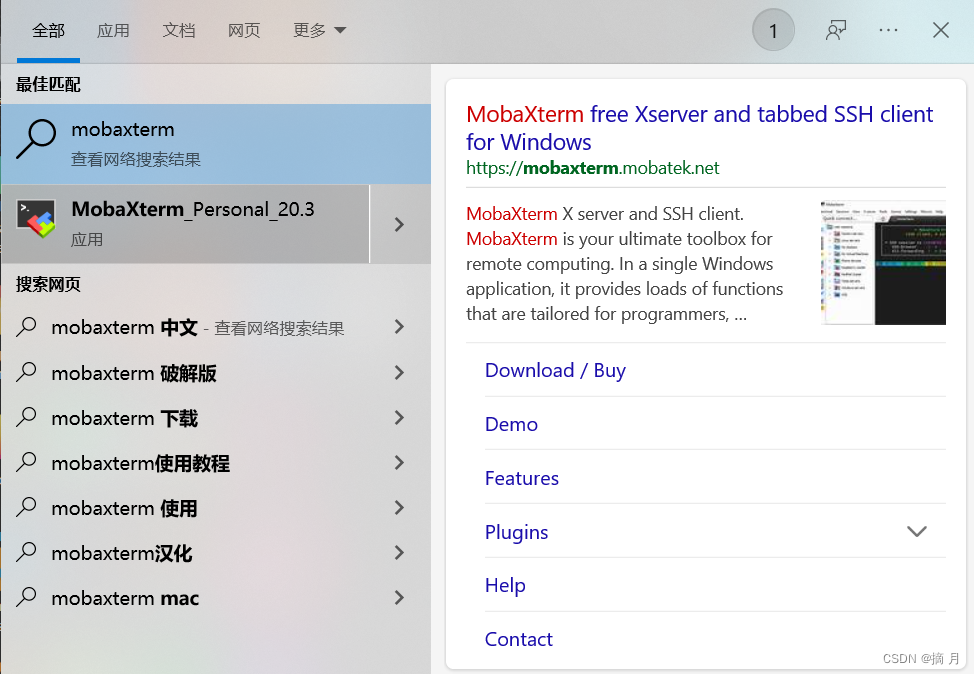The height and width of the screenshot is (674, 974).
Task: Open the Contact link
Action: point(519,639)
